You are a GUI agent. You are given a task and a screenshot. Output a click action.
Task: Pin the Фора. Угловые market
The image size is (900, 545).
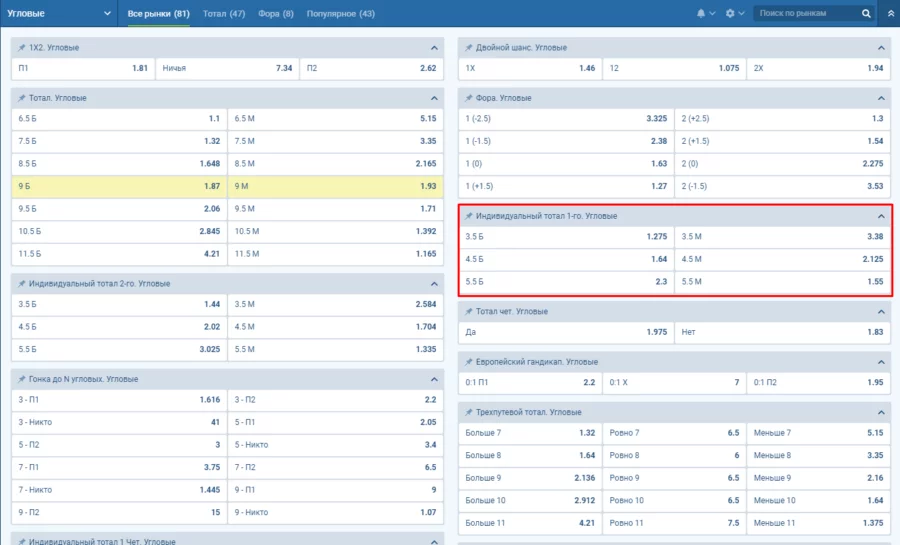tap(469, 98)
